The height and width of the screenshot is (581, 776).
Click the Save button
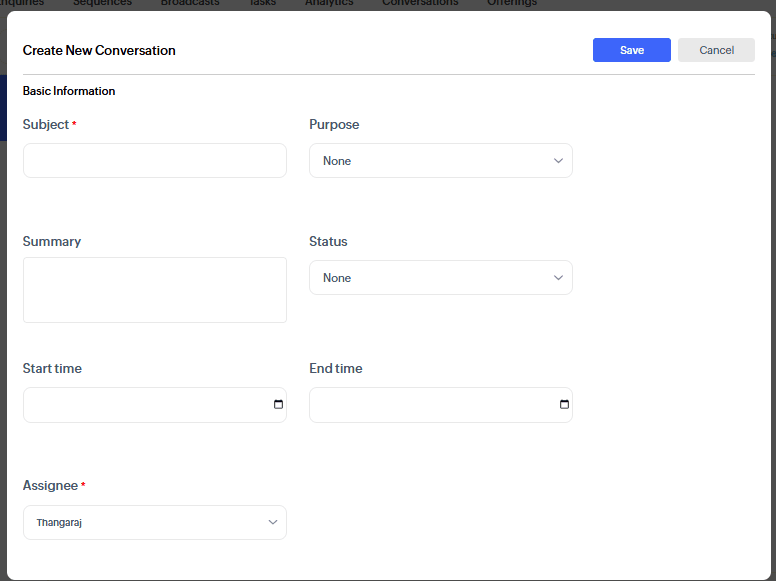(631, 50)
